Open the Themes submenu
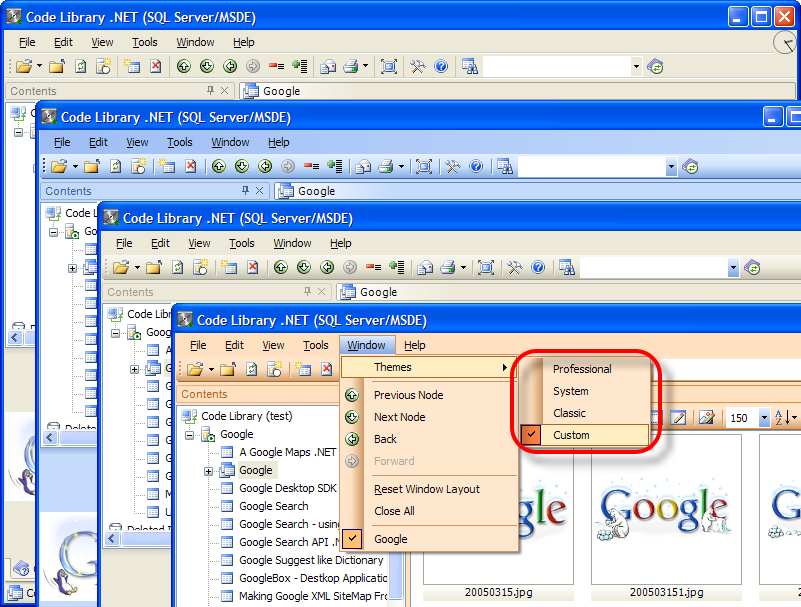This screenshot has width=801, height=607. pyautogui.click(x=429, y=367)
